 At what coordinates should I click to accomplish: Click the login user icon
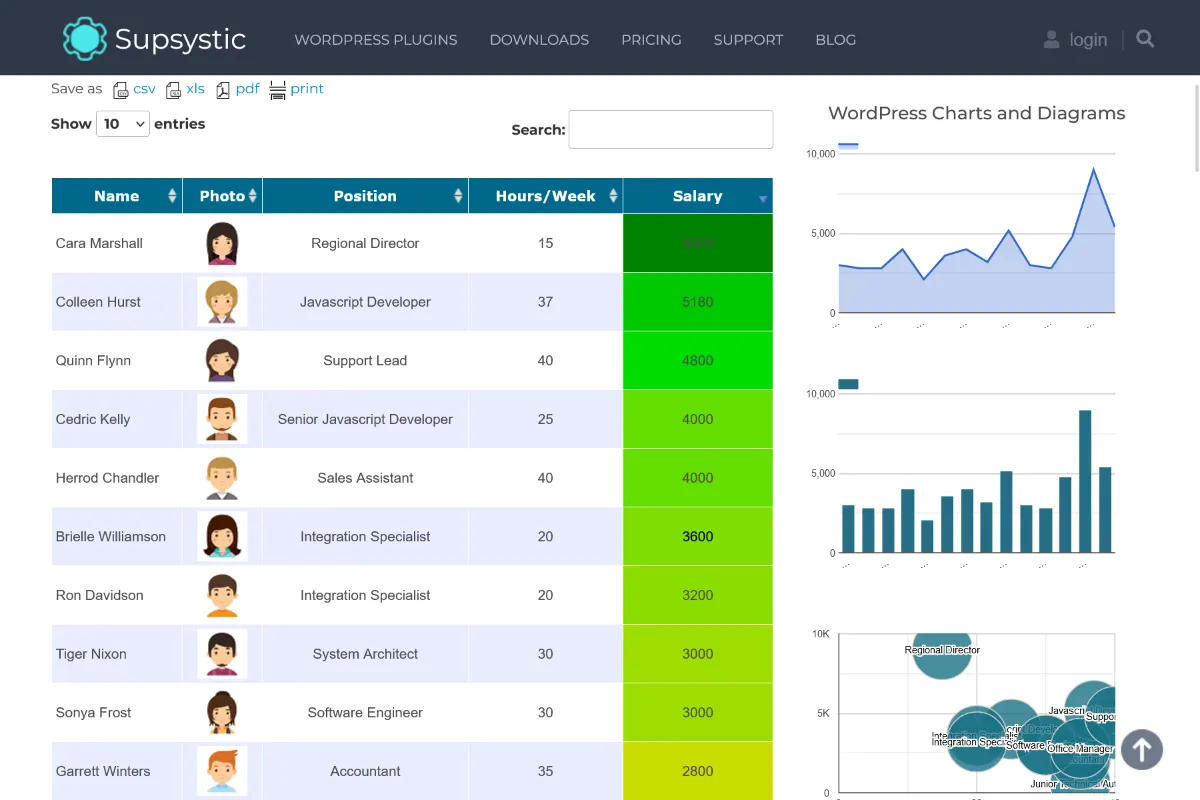point(1051,39)
